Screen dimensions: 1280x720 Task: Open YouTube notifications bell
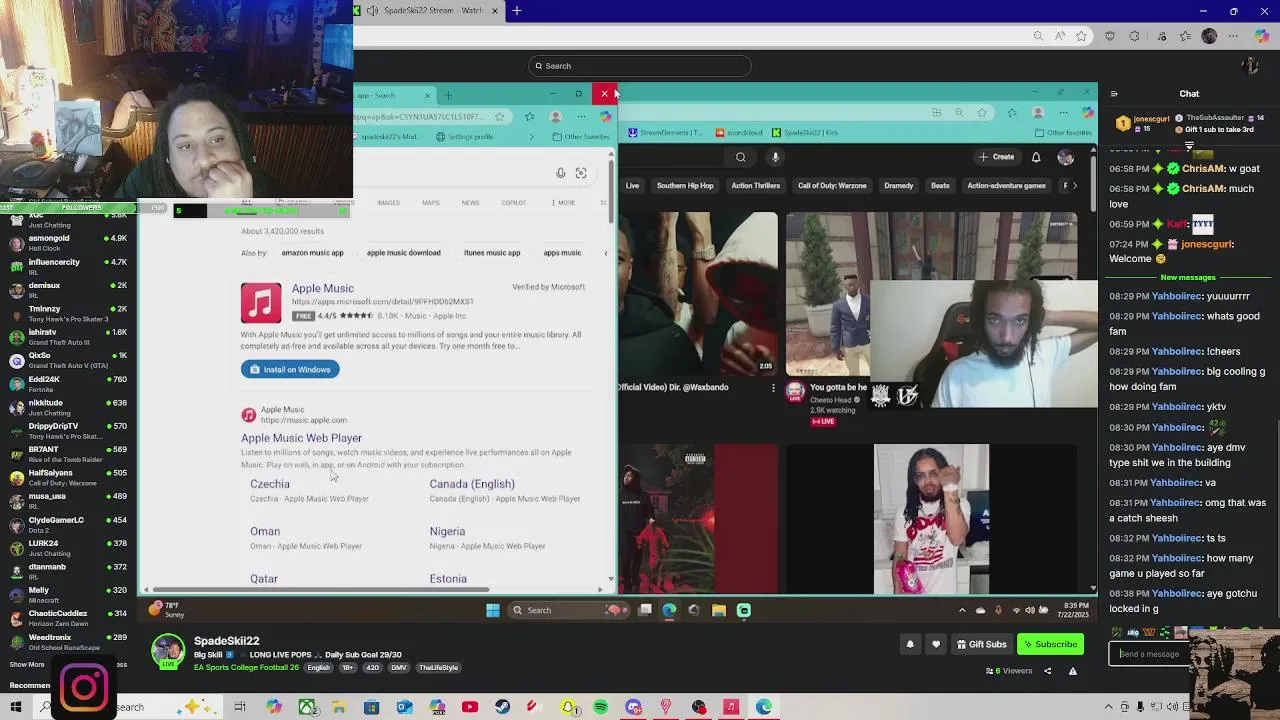1036,157
